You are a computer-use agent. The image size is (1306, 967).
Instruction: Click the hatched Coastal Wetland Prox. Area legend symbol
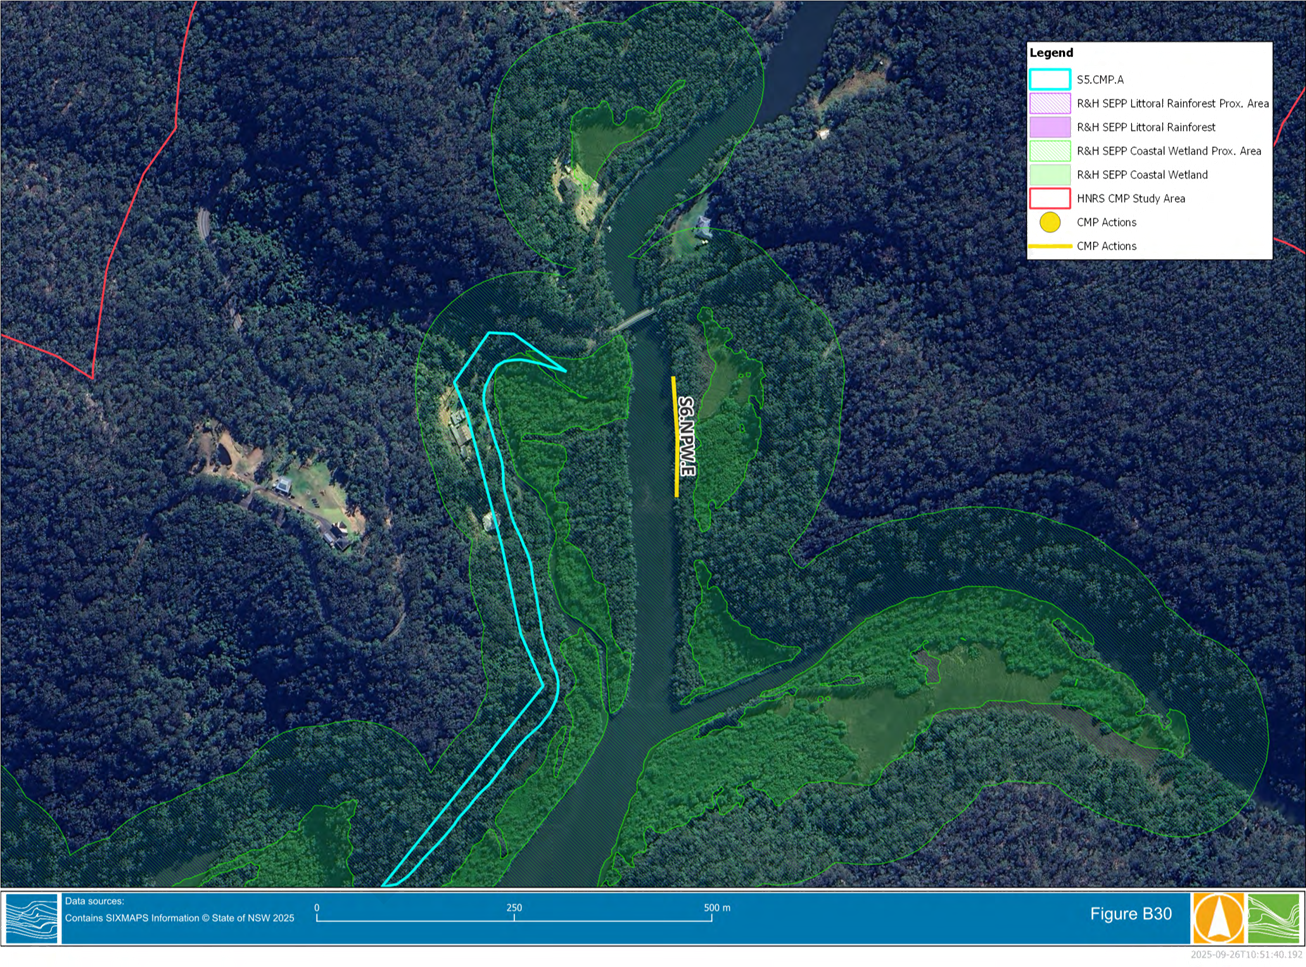(x=1050, y=151)
